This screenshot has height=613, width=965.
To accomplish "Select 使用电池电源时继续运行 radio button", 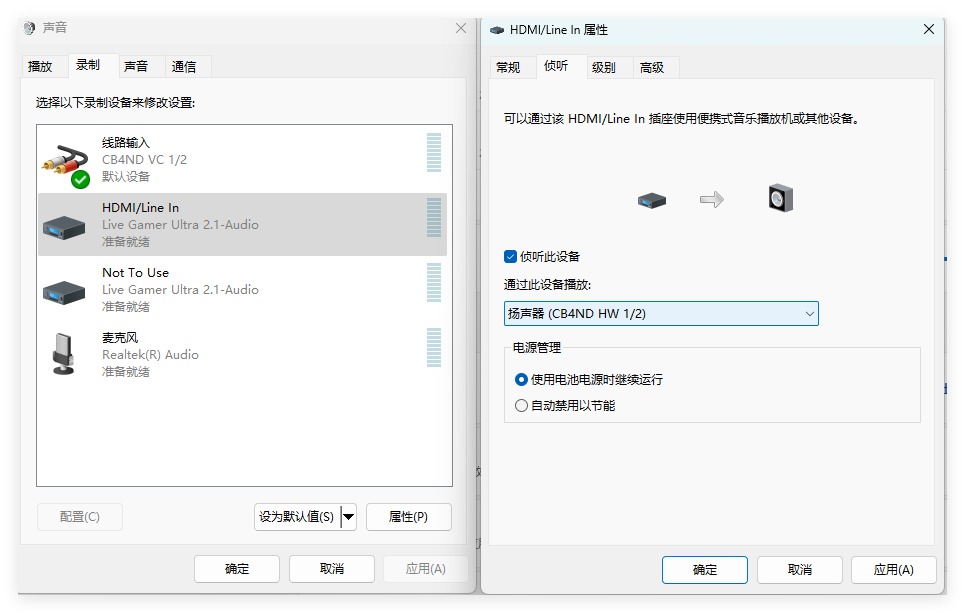I will click(521, 380).
